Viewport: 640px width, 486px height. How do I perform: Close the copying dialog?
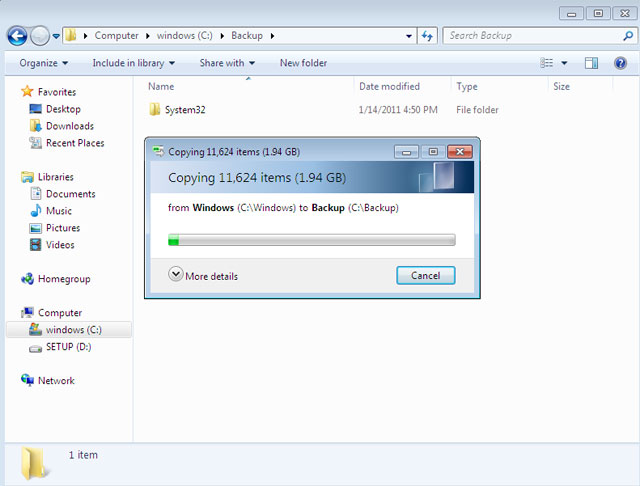coord(460,152)
